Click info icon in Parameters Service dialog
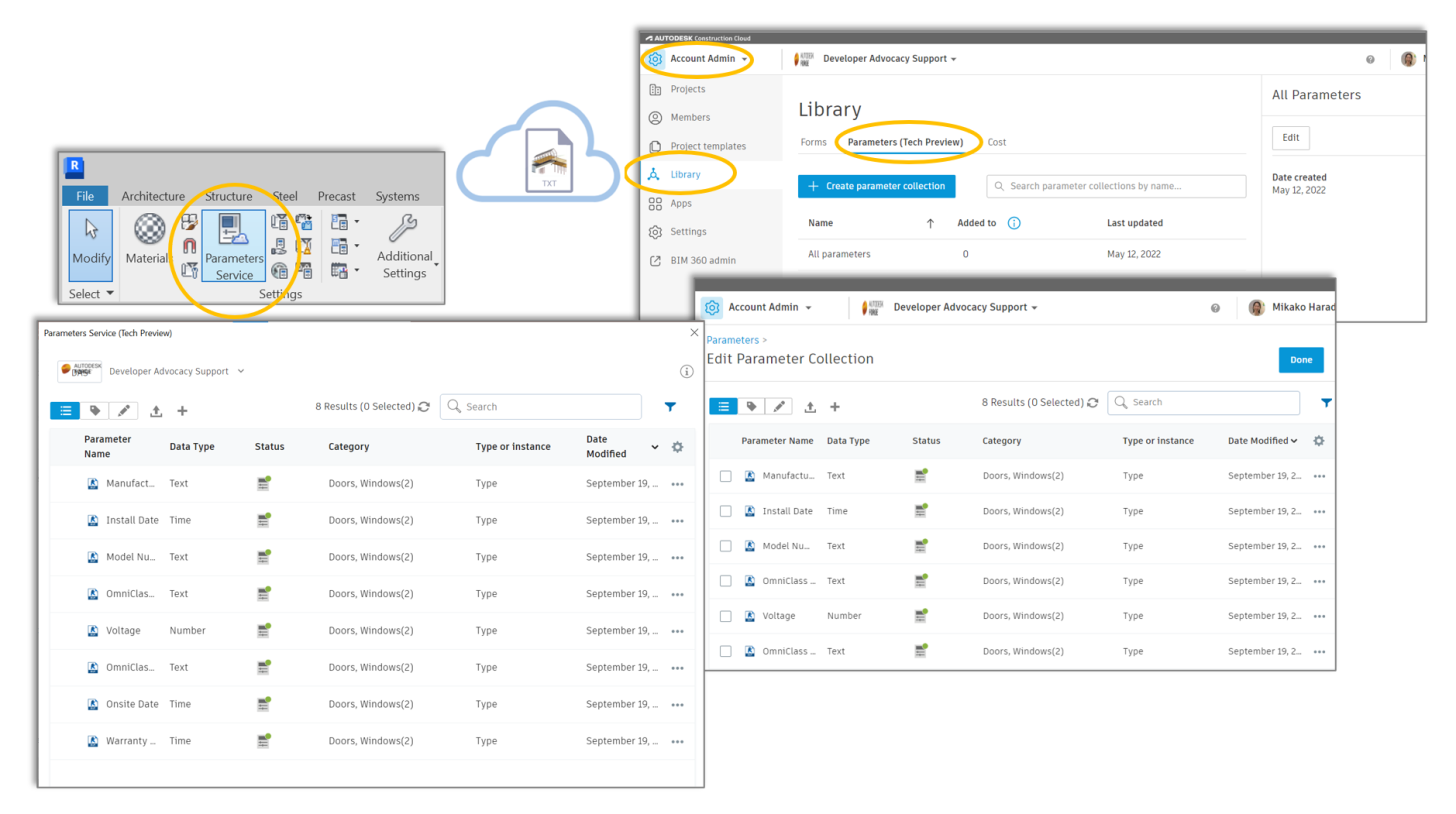This screenshot has width=1456, height=814. [x=686, y=372]
